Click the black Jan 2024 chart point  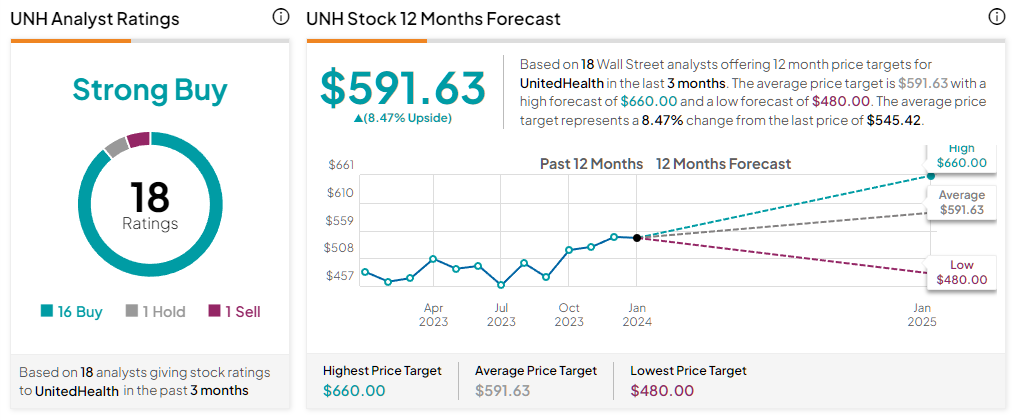coord(637,238)
